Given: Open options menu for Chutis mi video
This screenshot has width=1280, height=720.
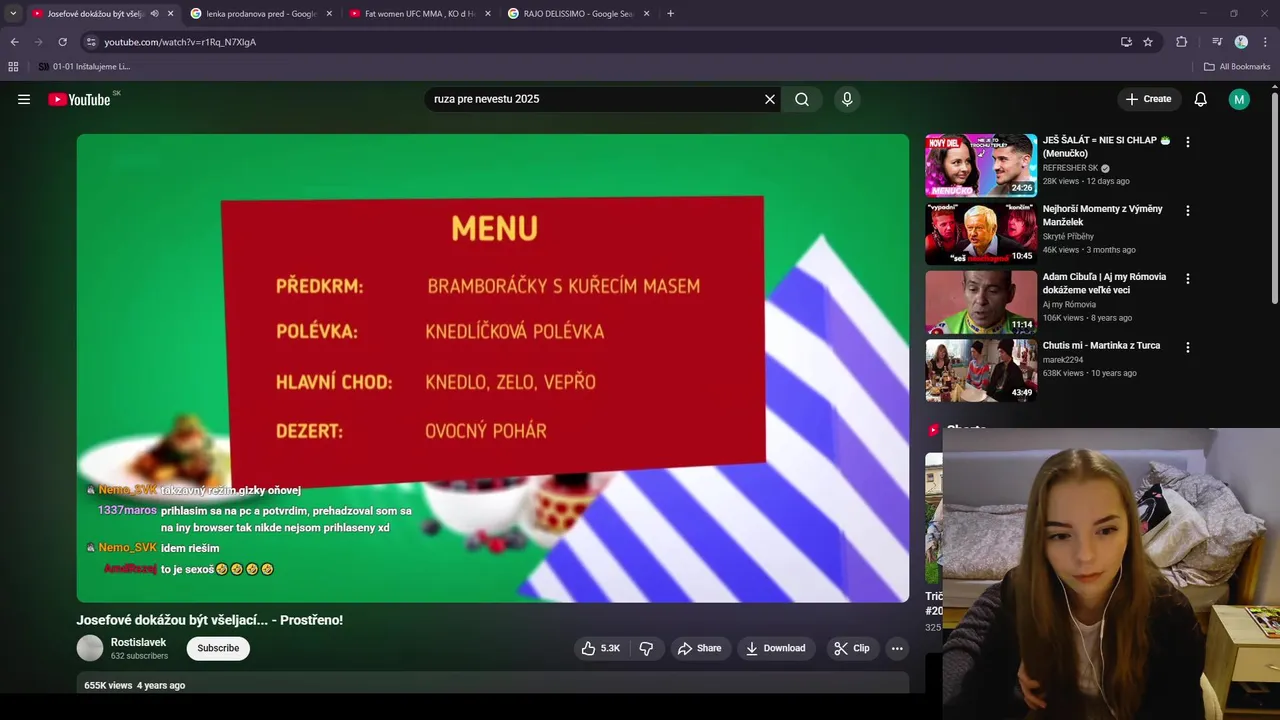Looking at the screenshot, I should coord(1188,347).
